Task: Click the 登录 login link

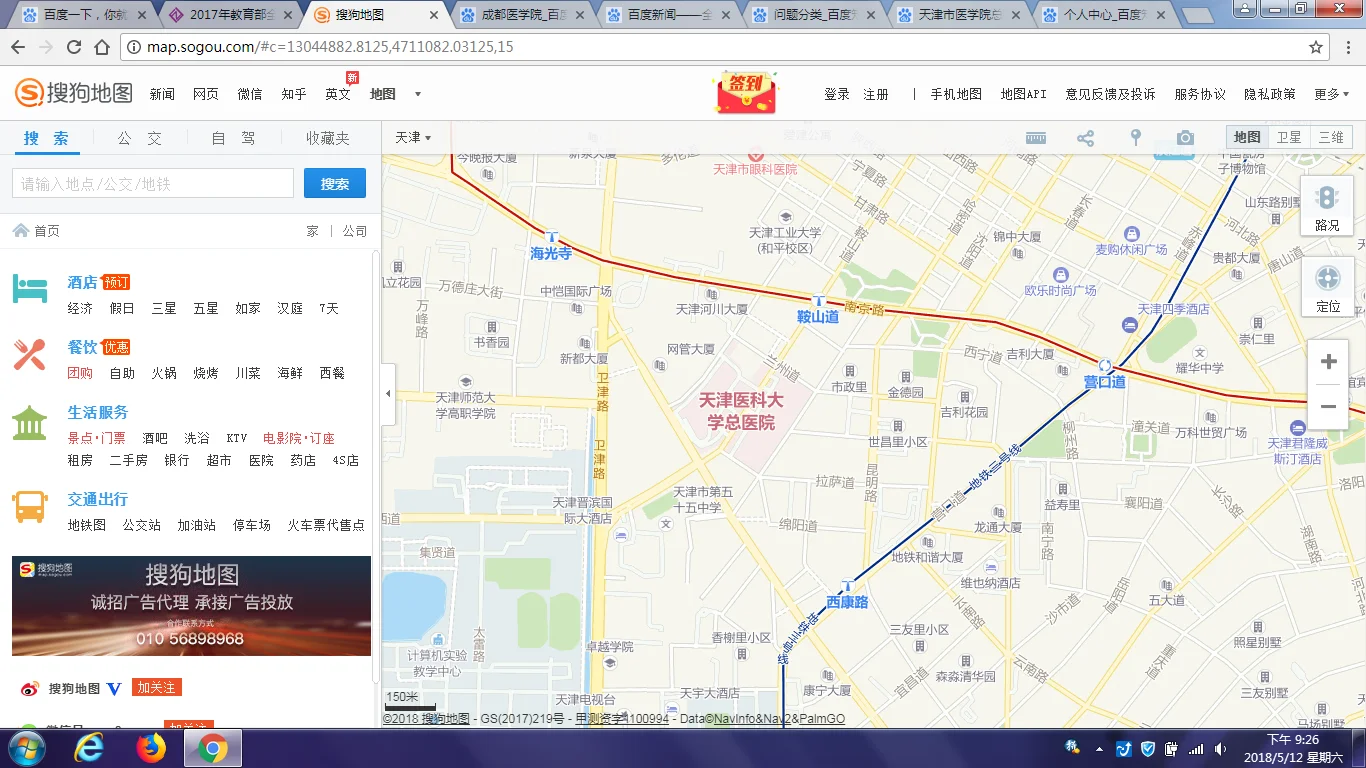Action: click(836, 93)
